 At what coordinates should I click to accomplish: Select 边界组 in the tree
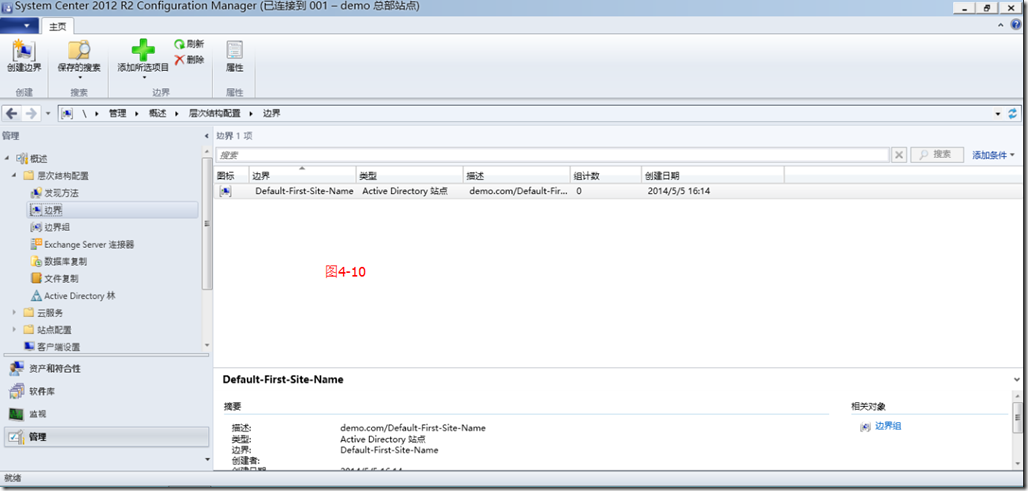[50, 227]
